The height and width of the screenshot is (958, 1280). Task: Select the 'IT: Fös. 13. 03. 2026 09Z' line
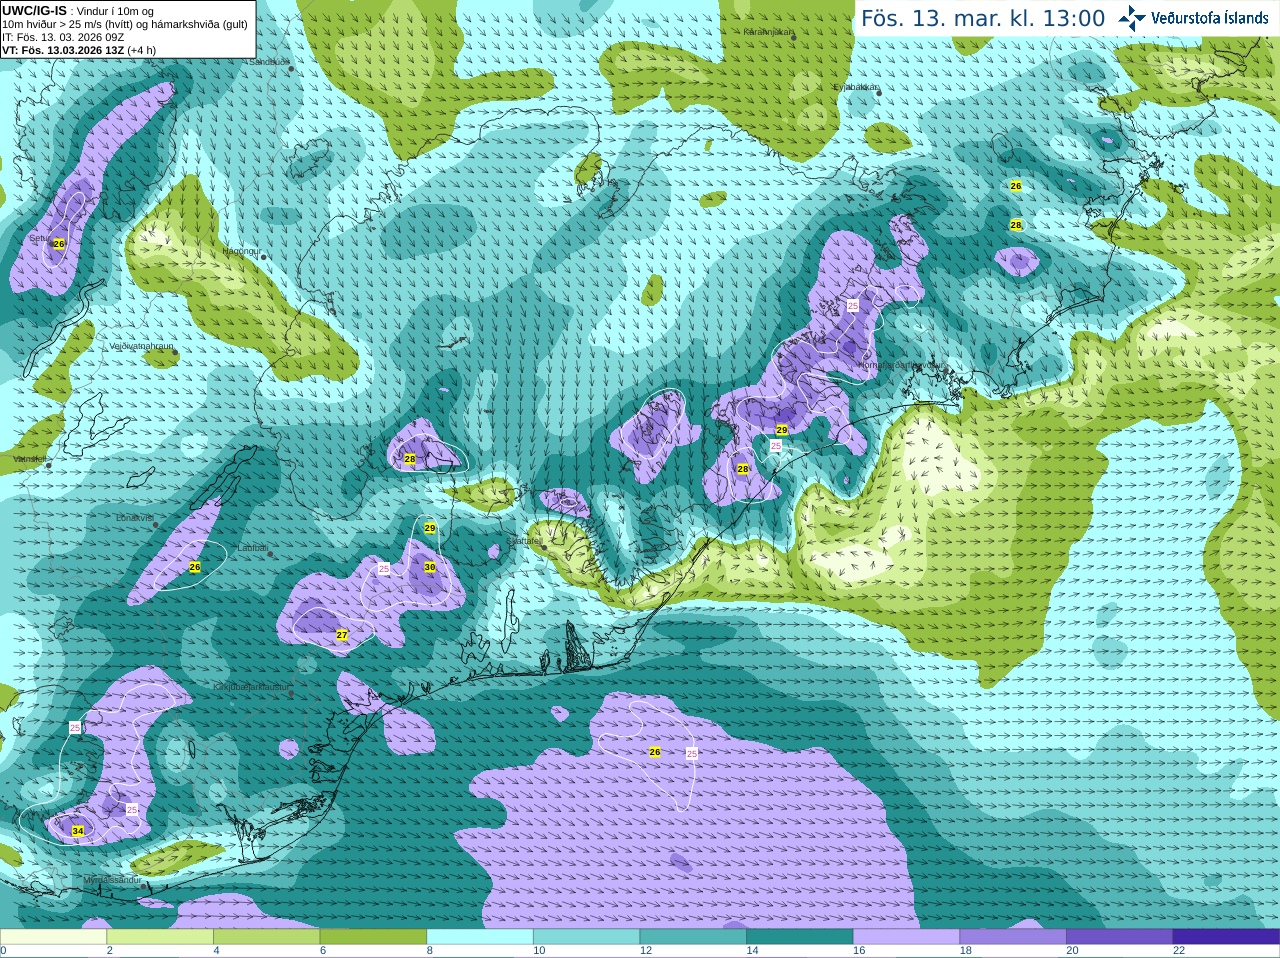[x=63, y=37]
